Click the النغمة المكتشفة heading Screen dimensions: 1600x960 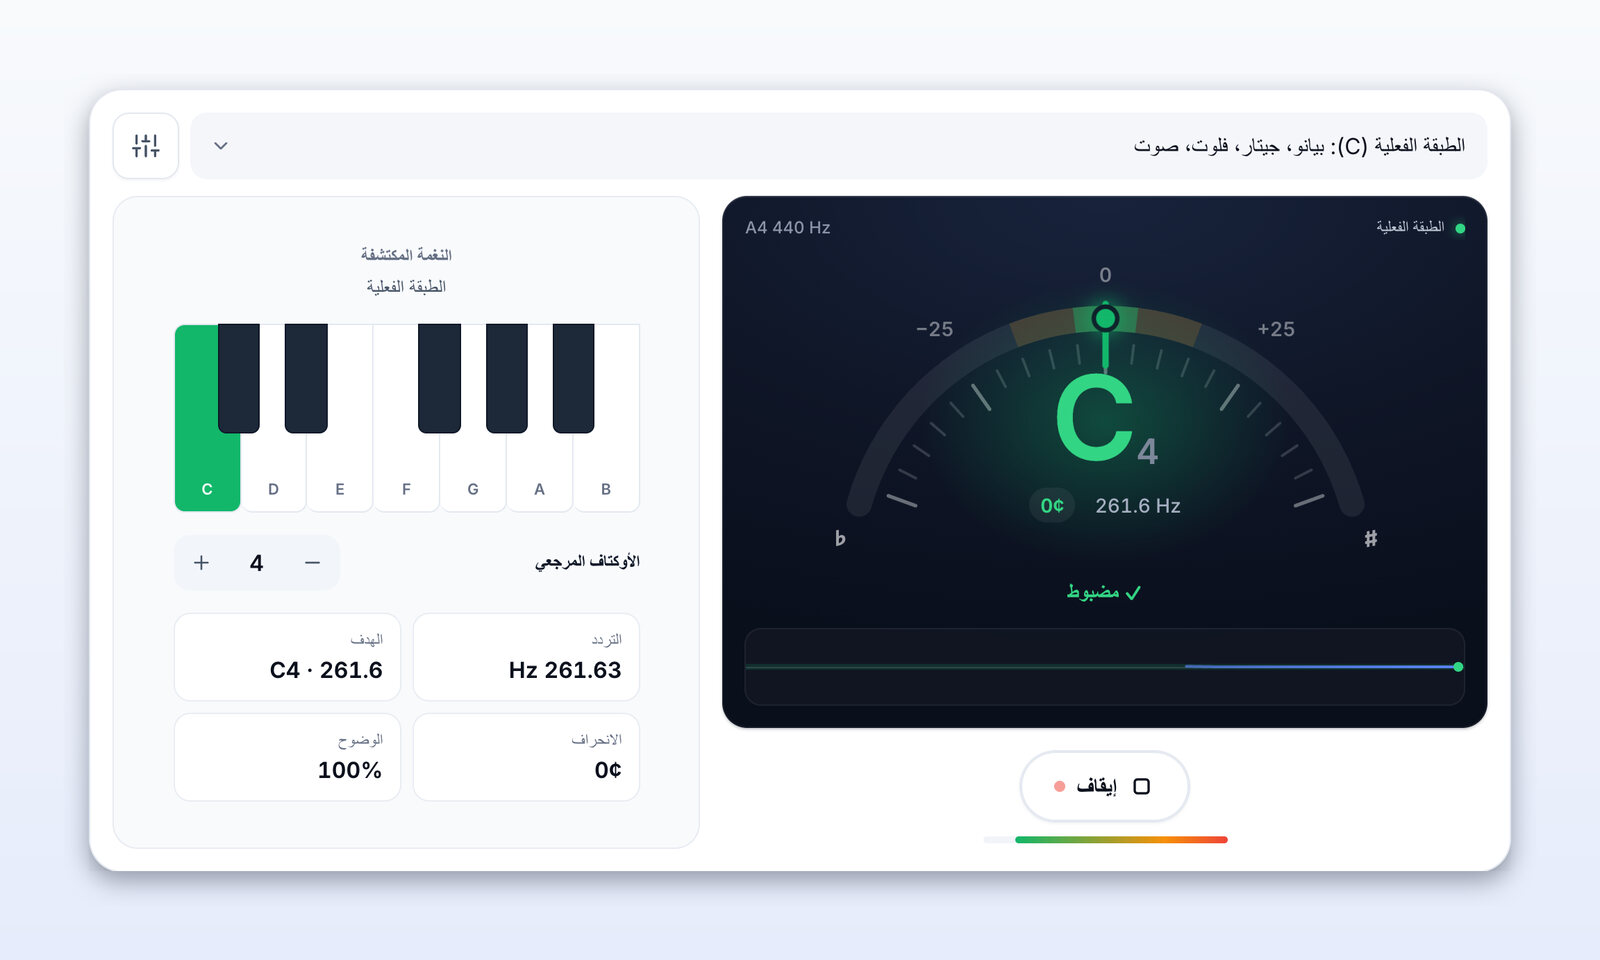click(406, 255)
